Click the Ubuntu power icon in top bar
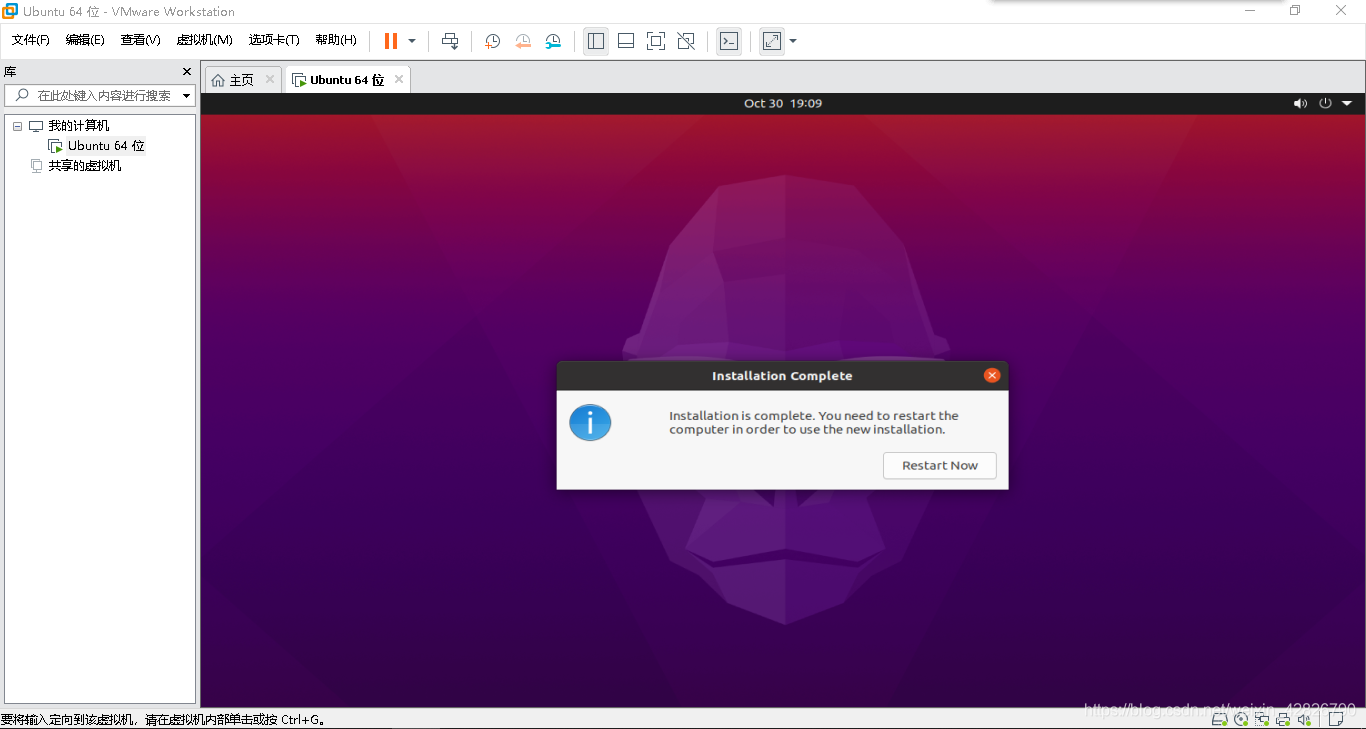Image resolution: width=1366 pixels, height=729 pixels. pos(1326,103)
